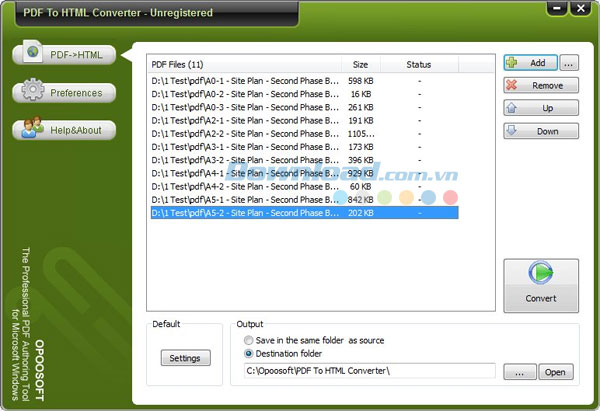The image size is (600, 411).
Task: Open the PDF->HTML tab
Action: click(x=64, y=55)
